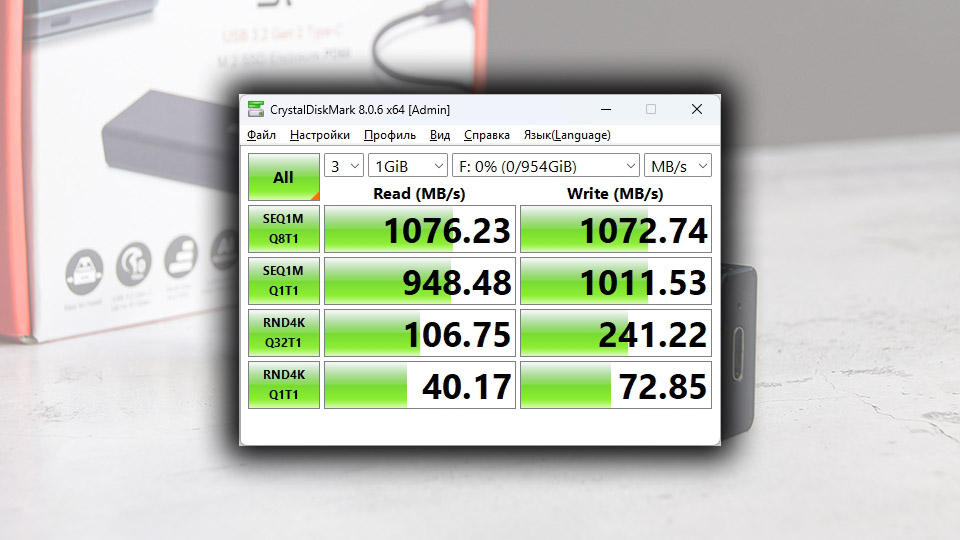960x540 pixels.
Task: Click the Read (MB/s) column header
Action: tap(419, 193)
